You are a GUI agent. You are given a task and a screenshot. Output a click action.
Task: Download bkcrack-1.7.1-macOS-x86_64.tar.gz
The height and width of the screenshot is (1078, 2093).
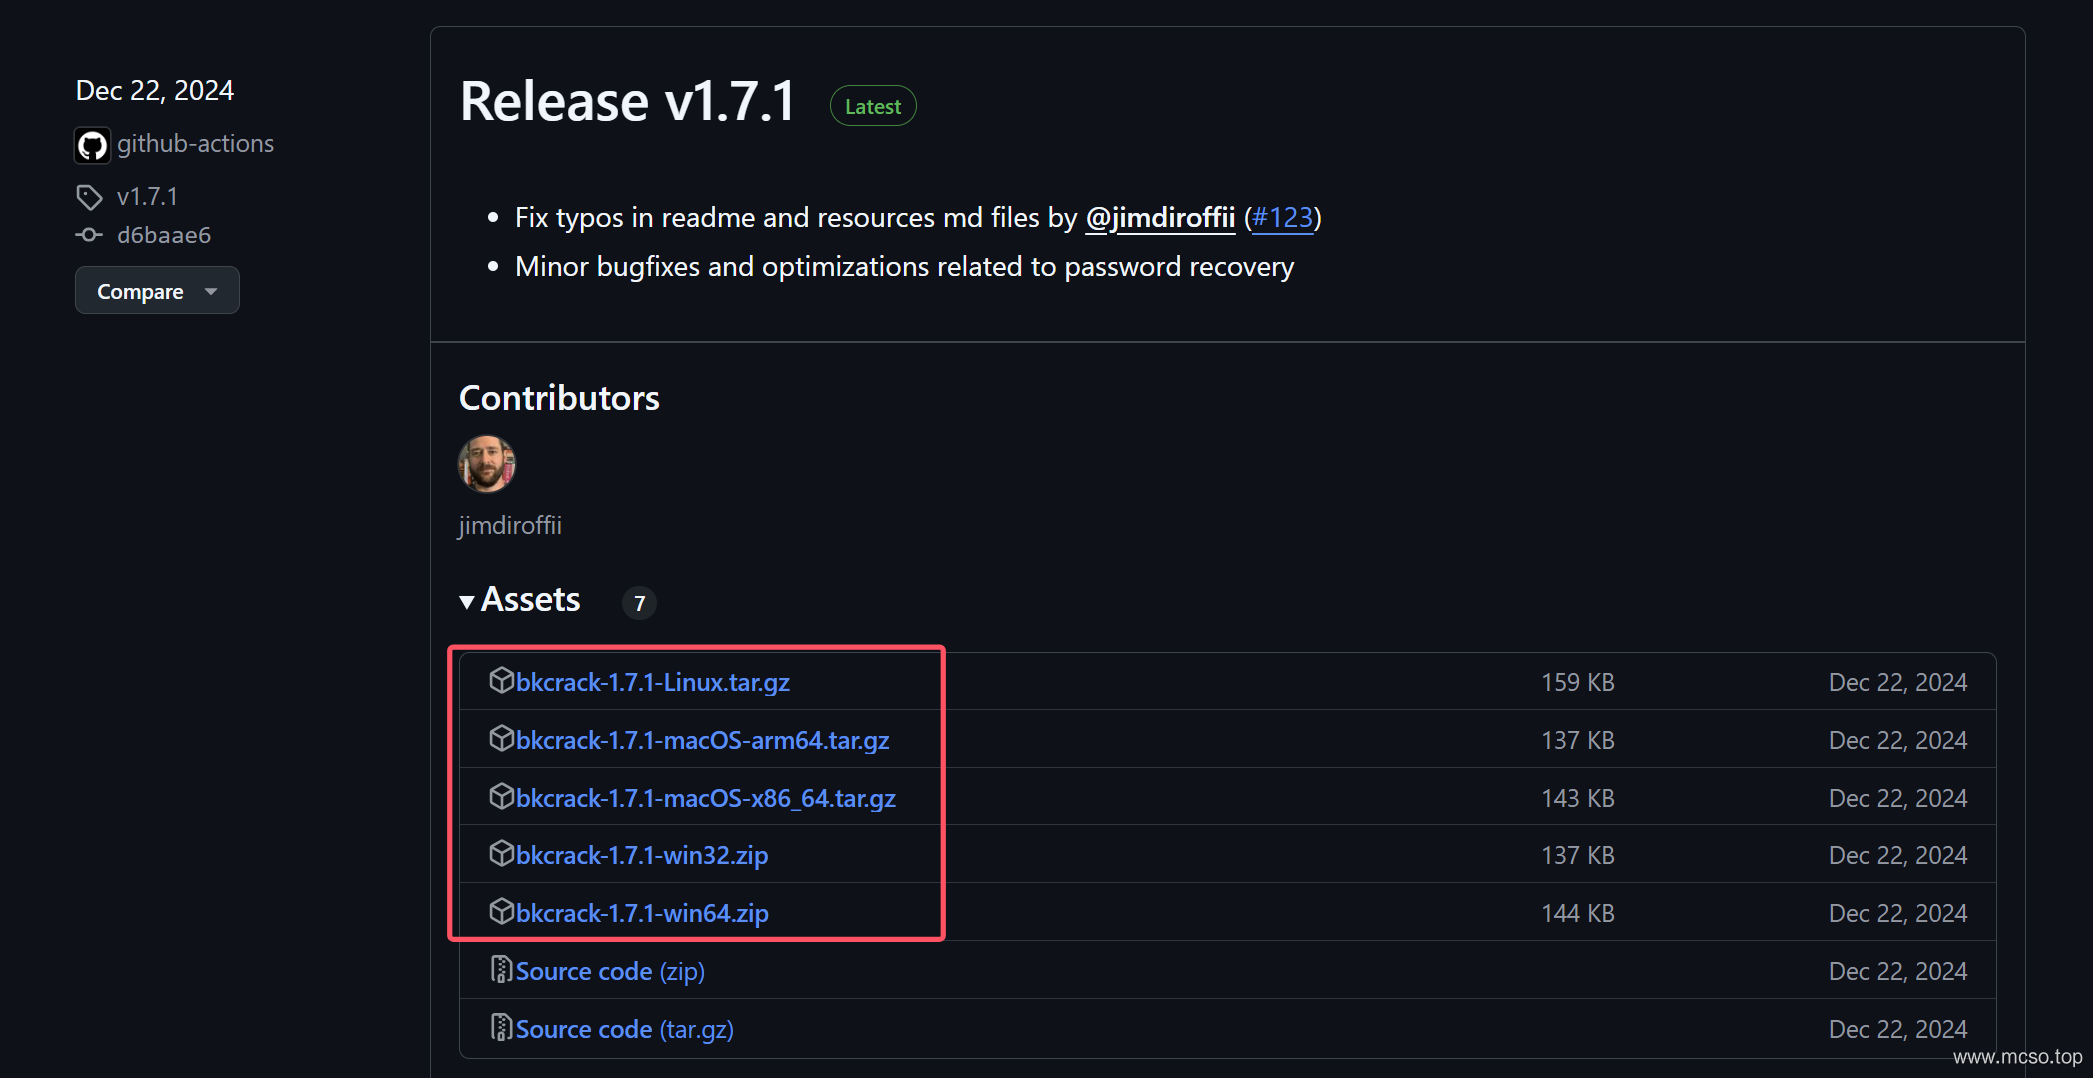pyautogui.click(x=706, y=798)
